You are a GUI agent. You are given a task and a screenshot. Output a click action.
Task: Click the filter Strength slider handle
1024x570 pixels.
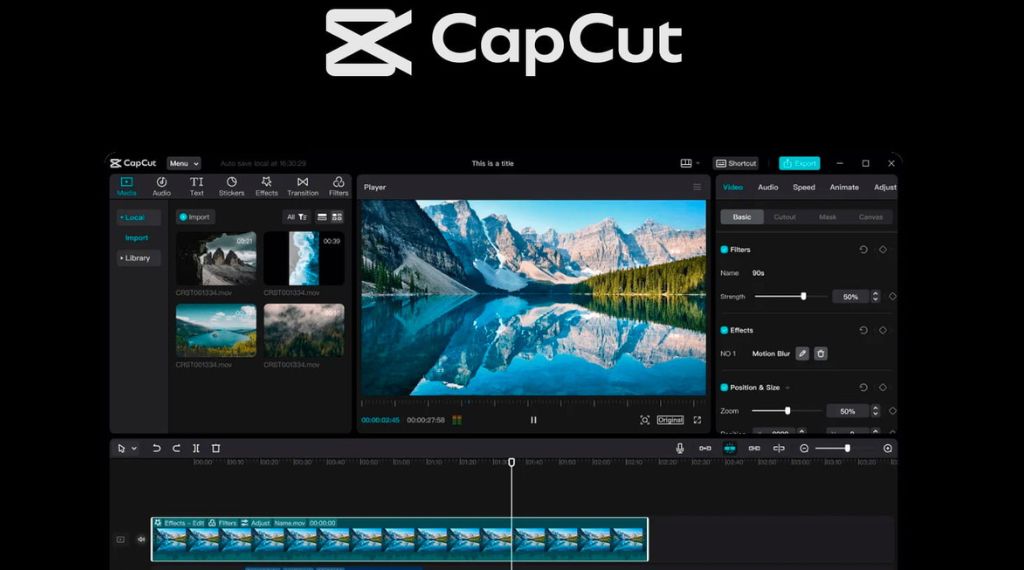point(803,296)
